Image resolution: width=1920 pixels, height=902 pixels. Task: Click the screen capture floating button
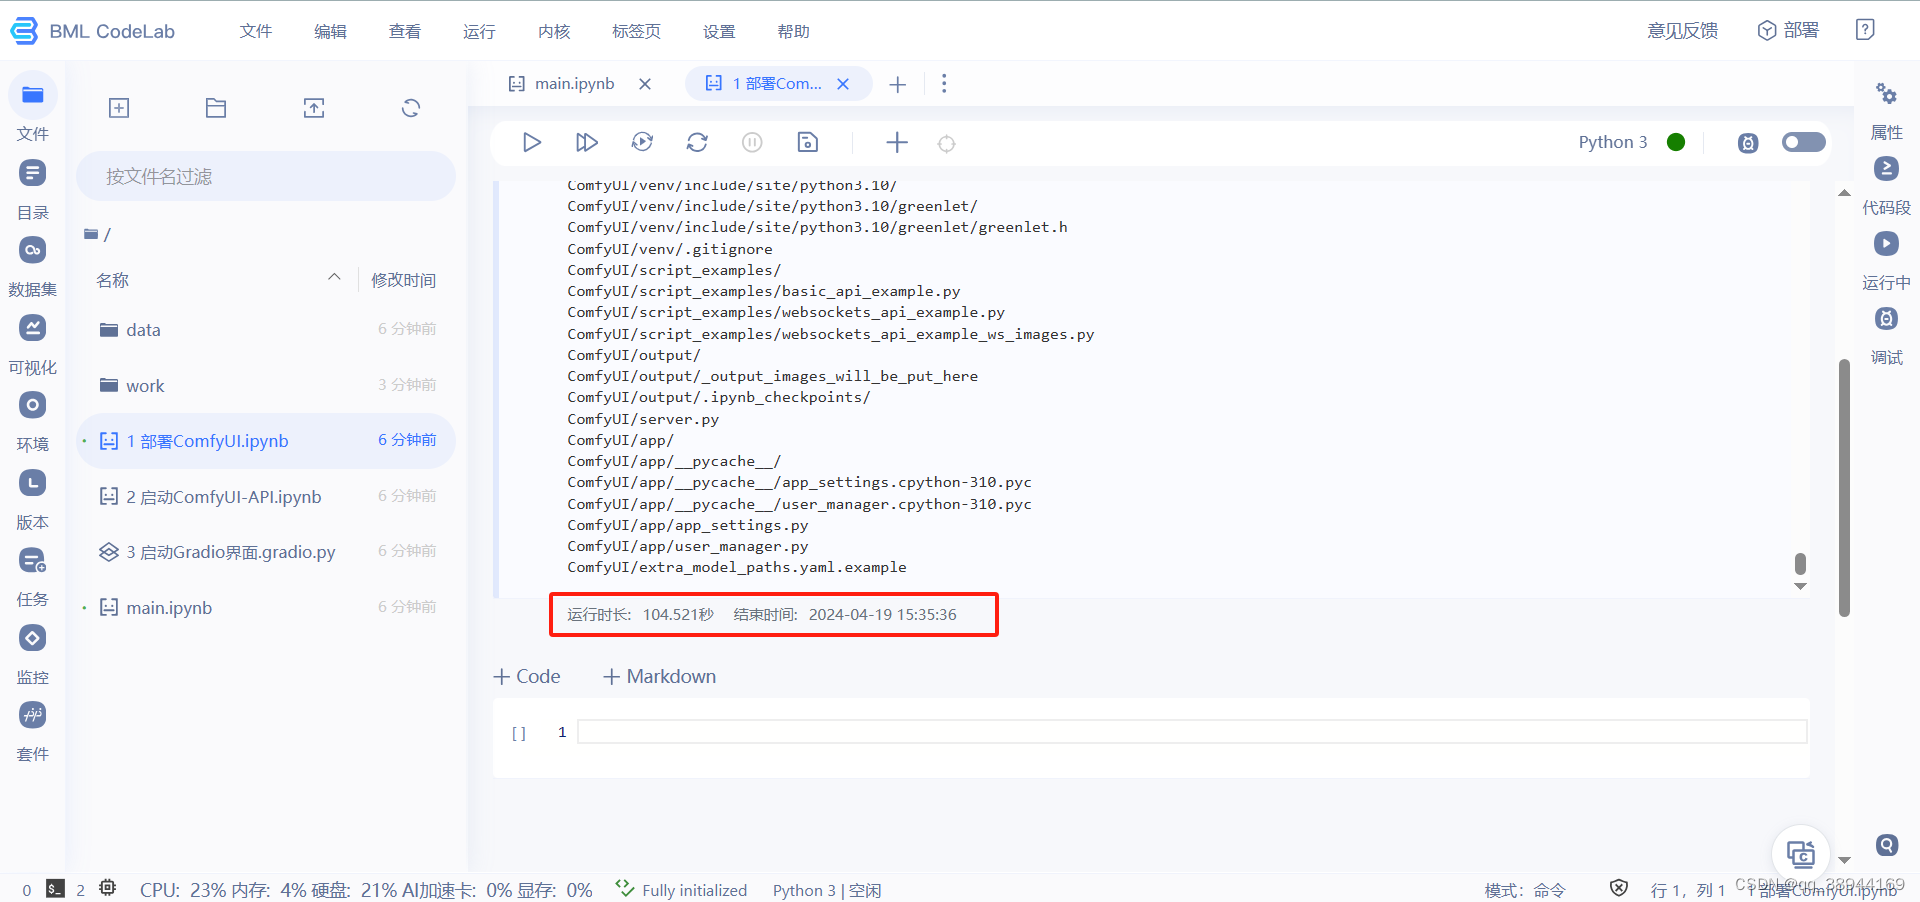[x=1801, y=854]
